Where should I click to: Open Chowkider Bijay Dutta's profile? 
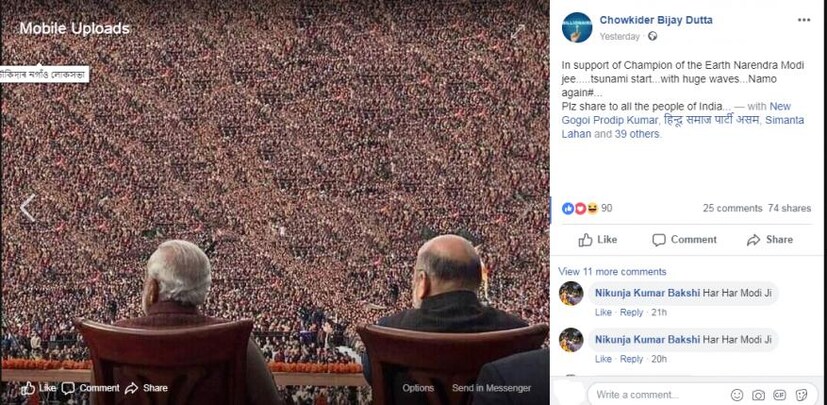coord(656,20)
